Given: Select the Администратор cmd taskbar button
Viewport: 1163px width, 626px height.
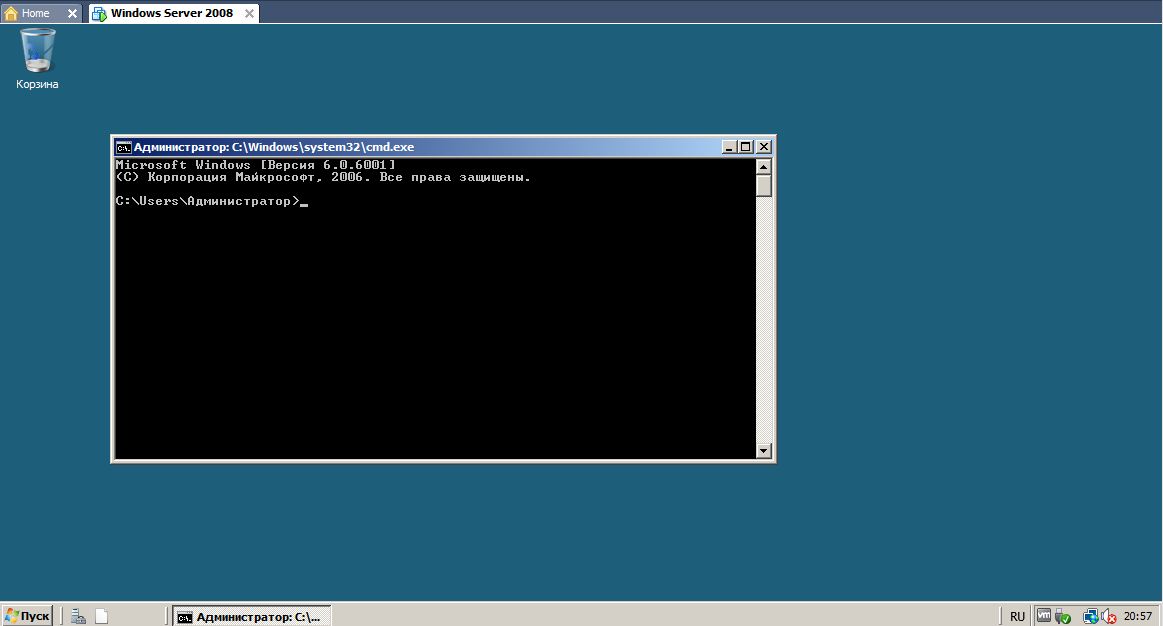Looking at the screenshot, I should tap(252, 616).
